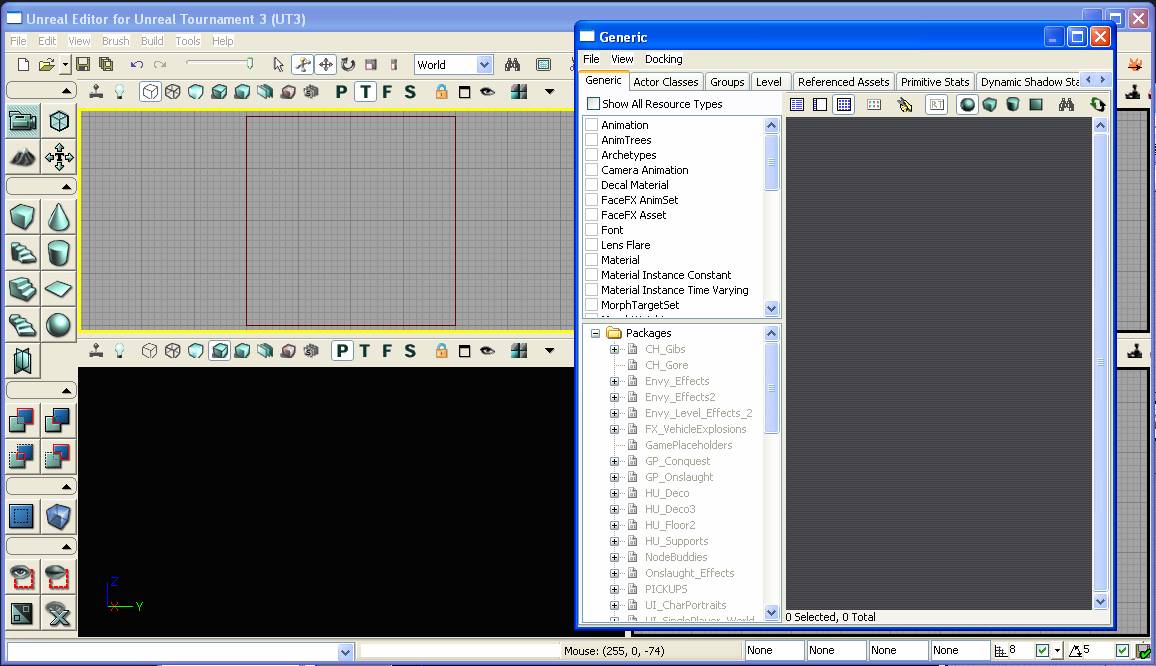Open the Build menu in main editor
This screenshot has height=666, width=1156.
coord(152,41)
